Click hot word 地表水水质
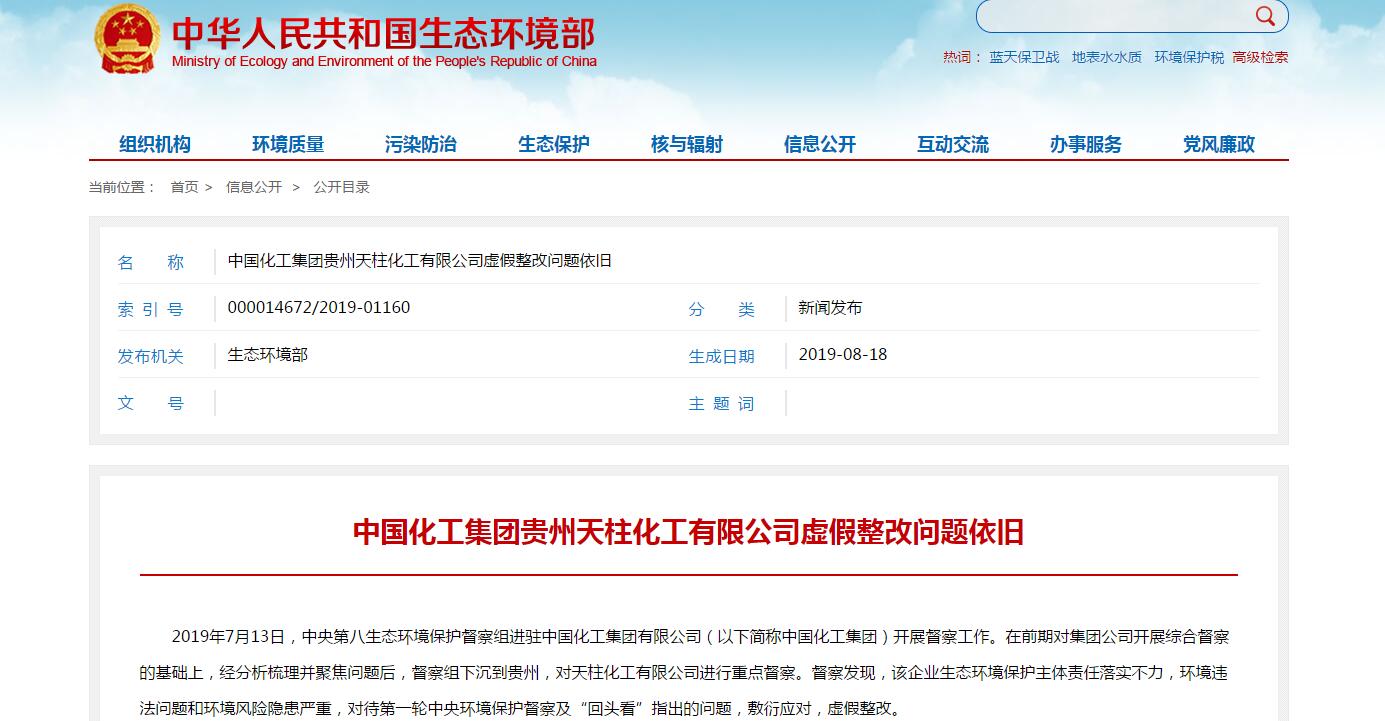This screenshot has height=721, width=1385. click(x=1107, y=57)
